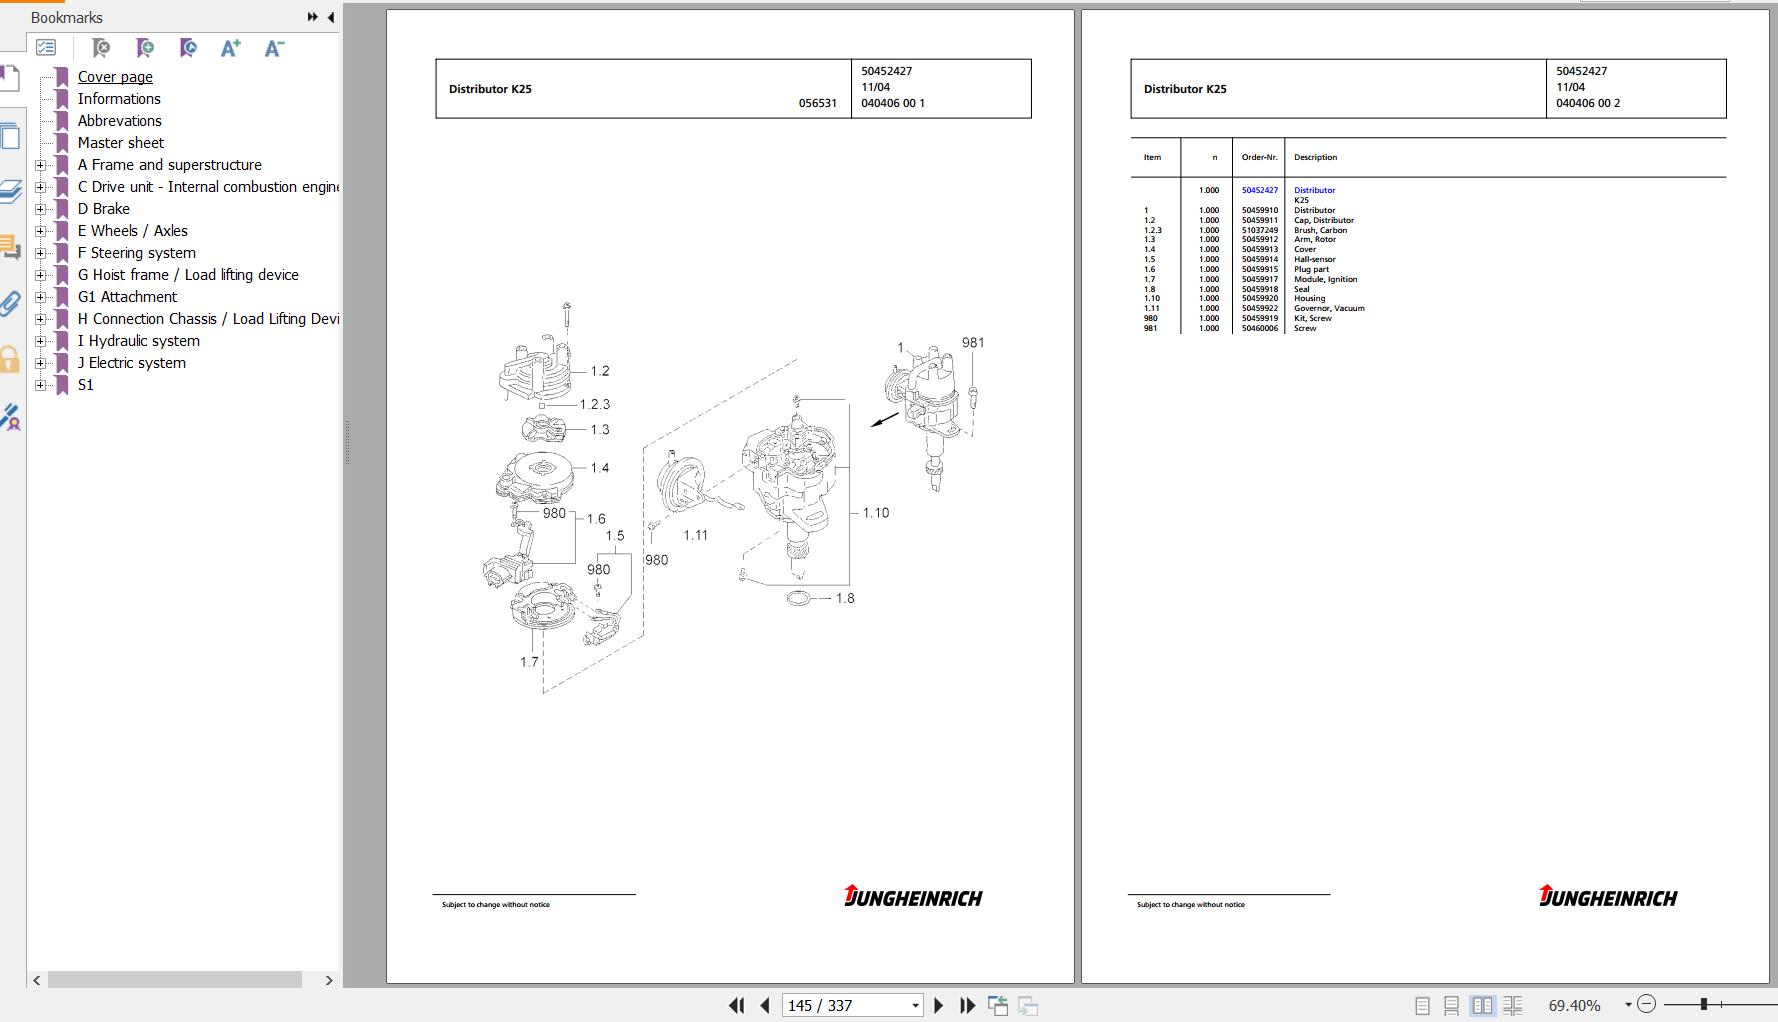Image resolution: width=1778 pixels, height=1022 pixels.
Task: Switch to facing pages view
Action: 1482,1005
